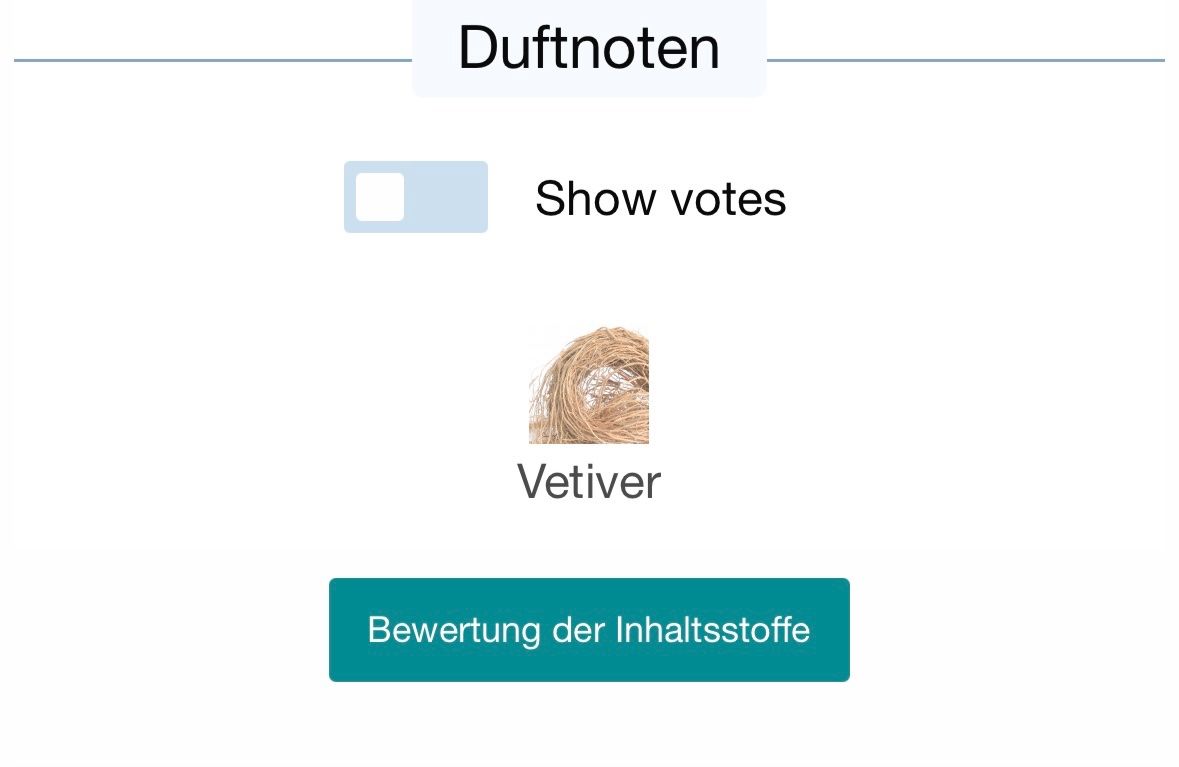Click the word 'Show' next to the toggle
This screenshot has height=767, width=1179.
click(x=596, y=199)
